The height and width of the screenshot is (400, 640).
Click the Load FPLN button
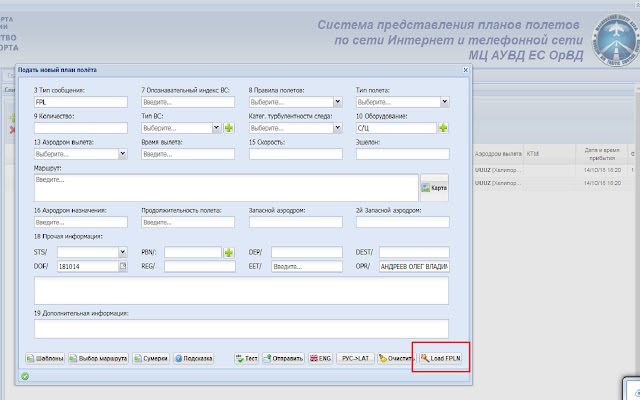tap(441, 357)
